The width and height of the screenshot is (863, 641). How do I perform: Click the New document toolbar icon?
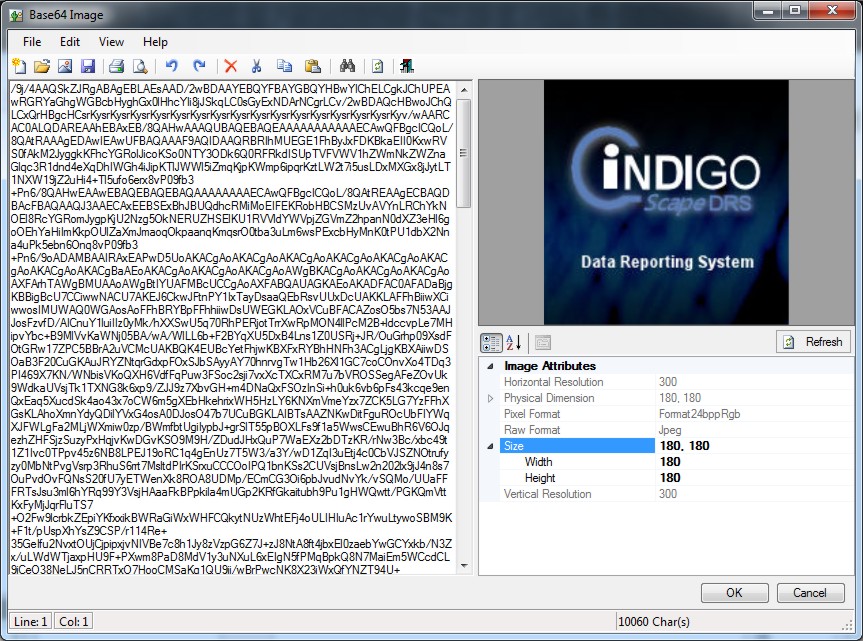(x=19, y=66)
